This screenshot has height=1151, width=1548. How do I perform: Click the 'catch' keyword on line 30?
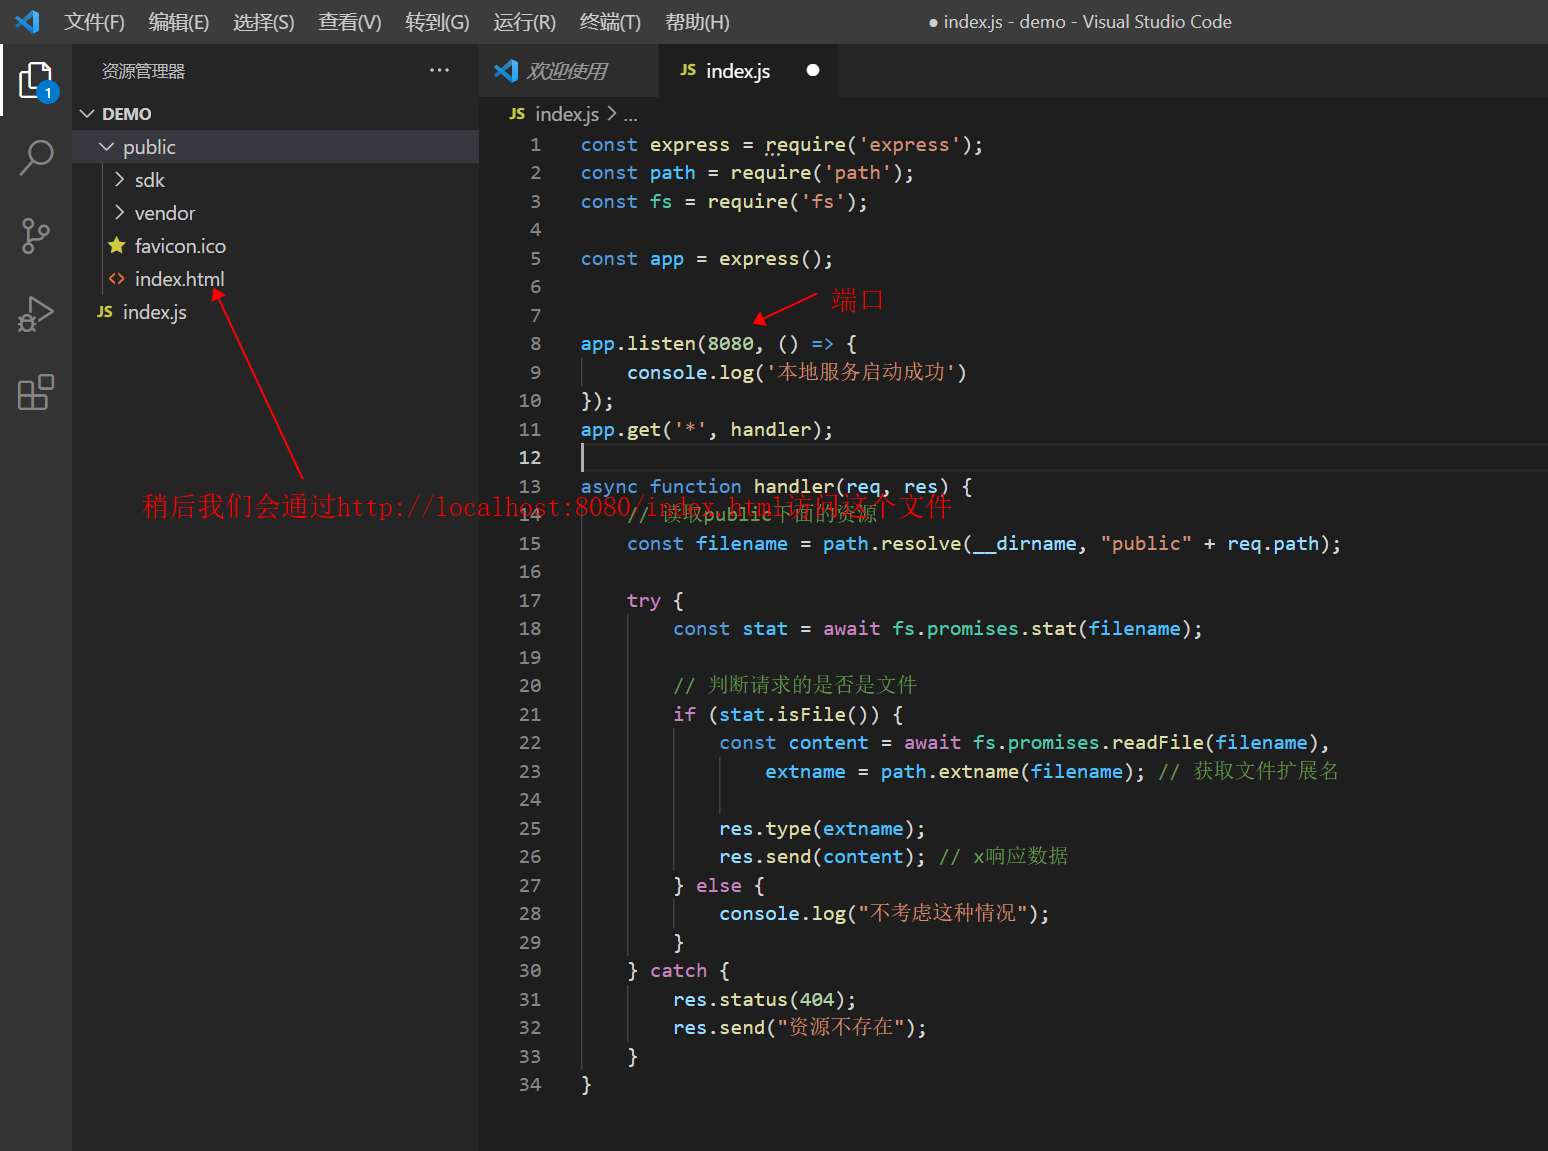point(678,970)
